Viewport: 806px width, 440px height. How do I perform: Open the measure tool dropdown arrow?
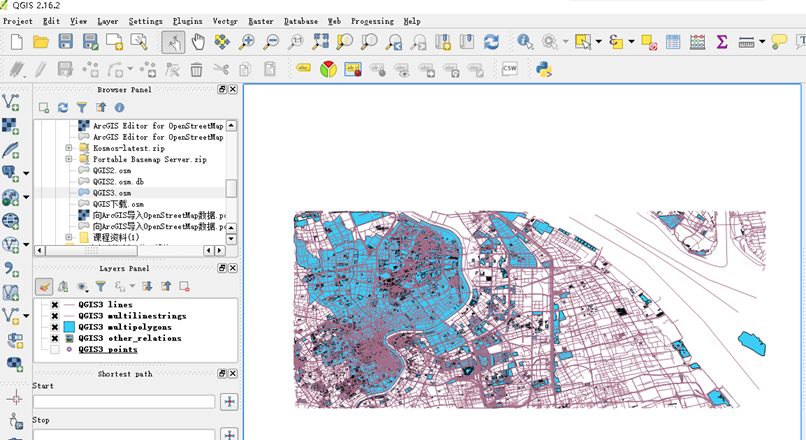coord(762,42)
